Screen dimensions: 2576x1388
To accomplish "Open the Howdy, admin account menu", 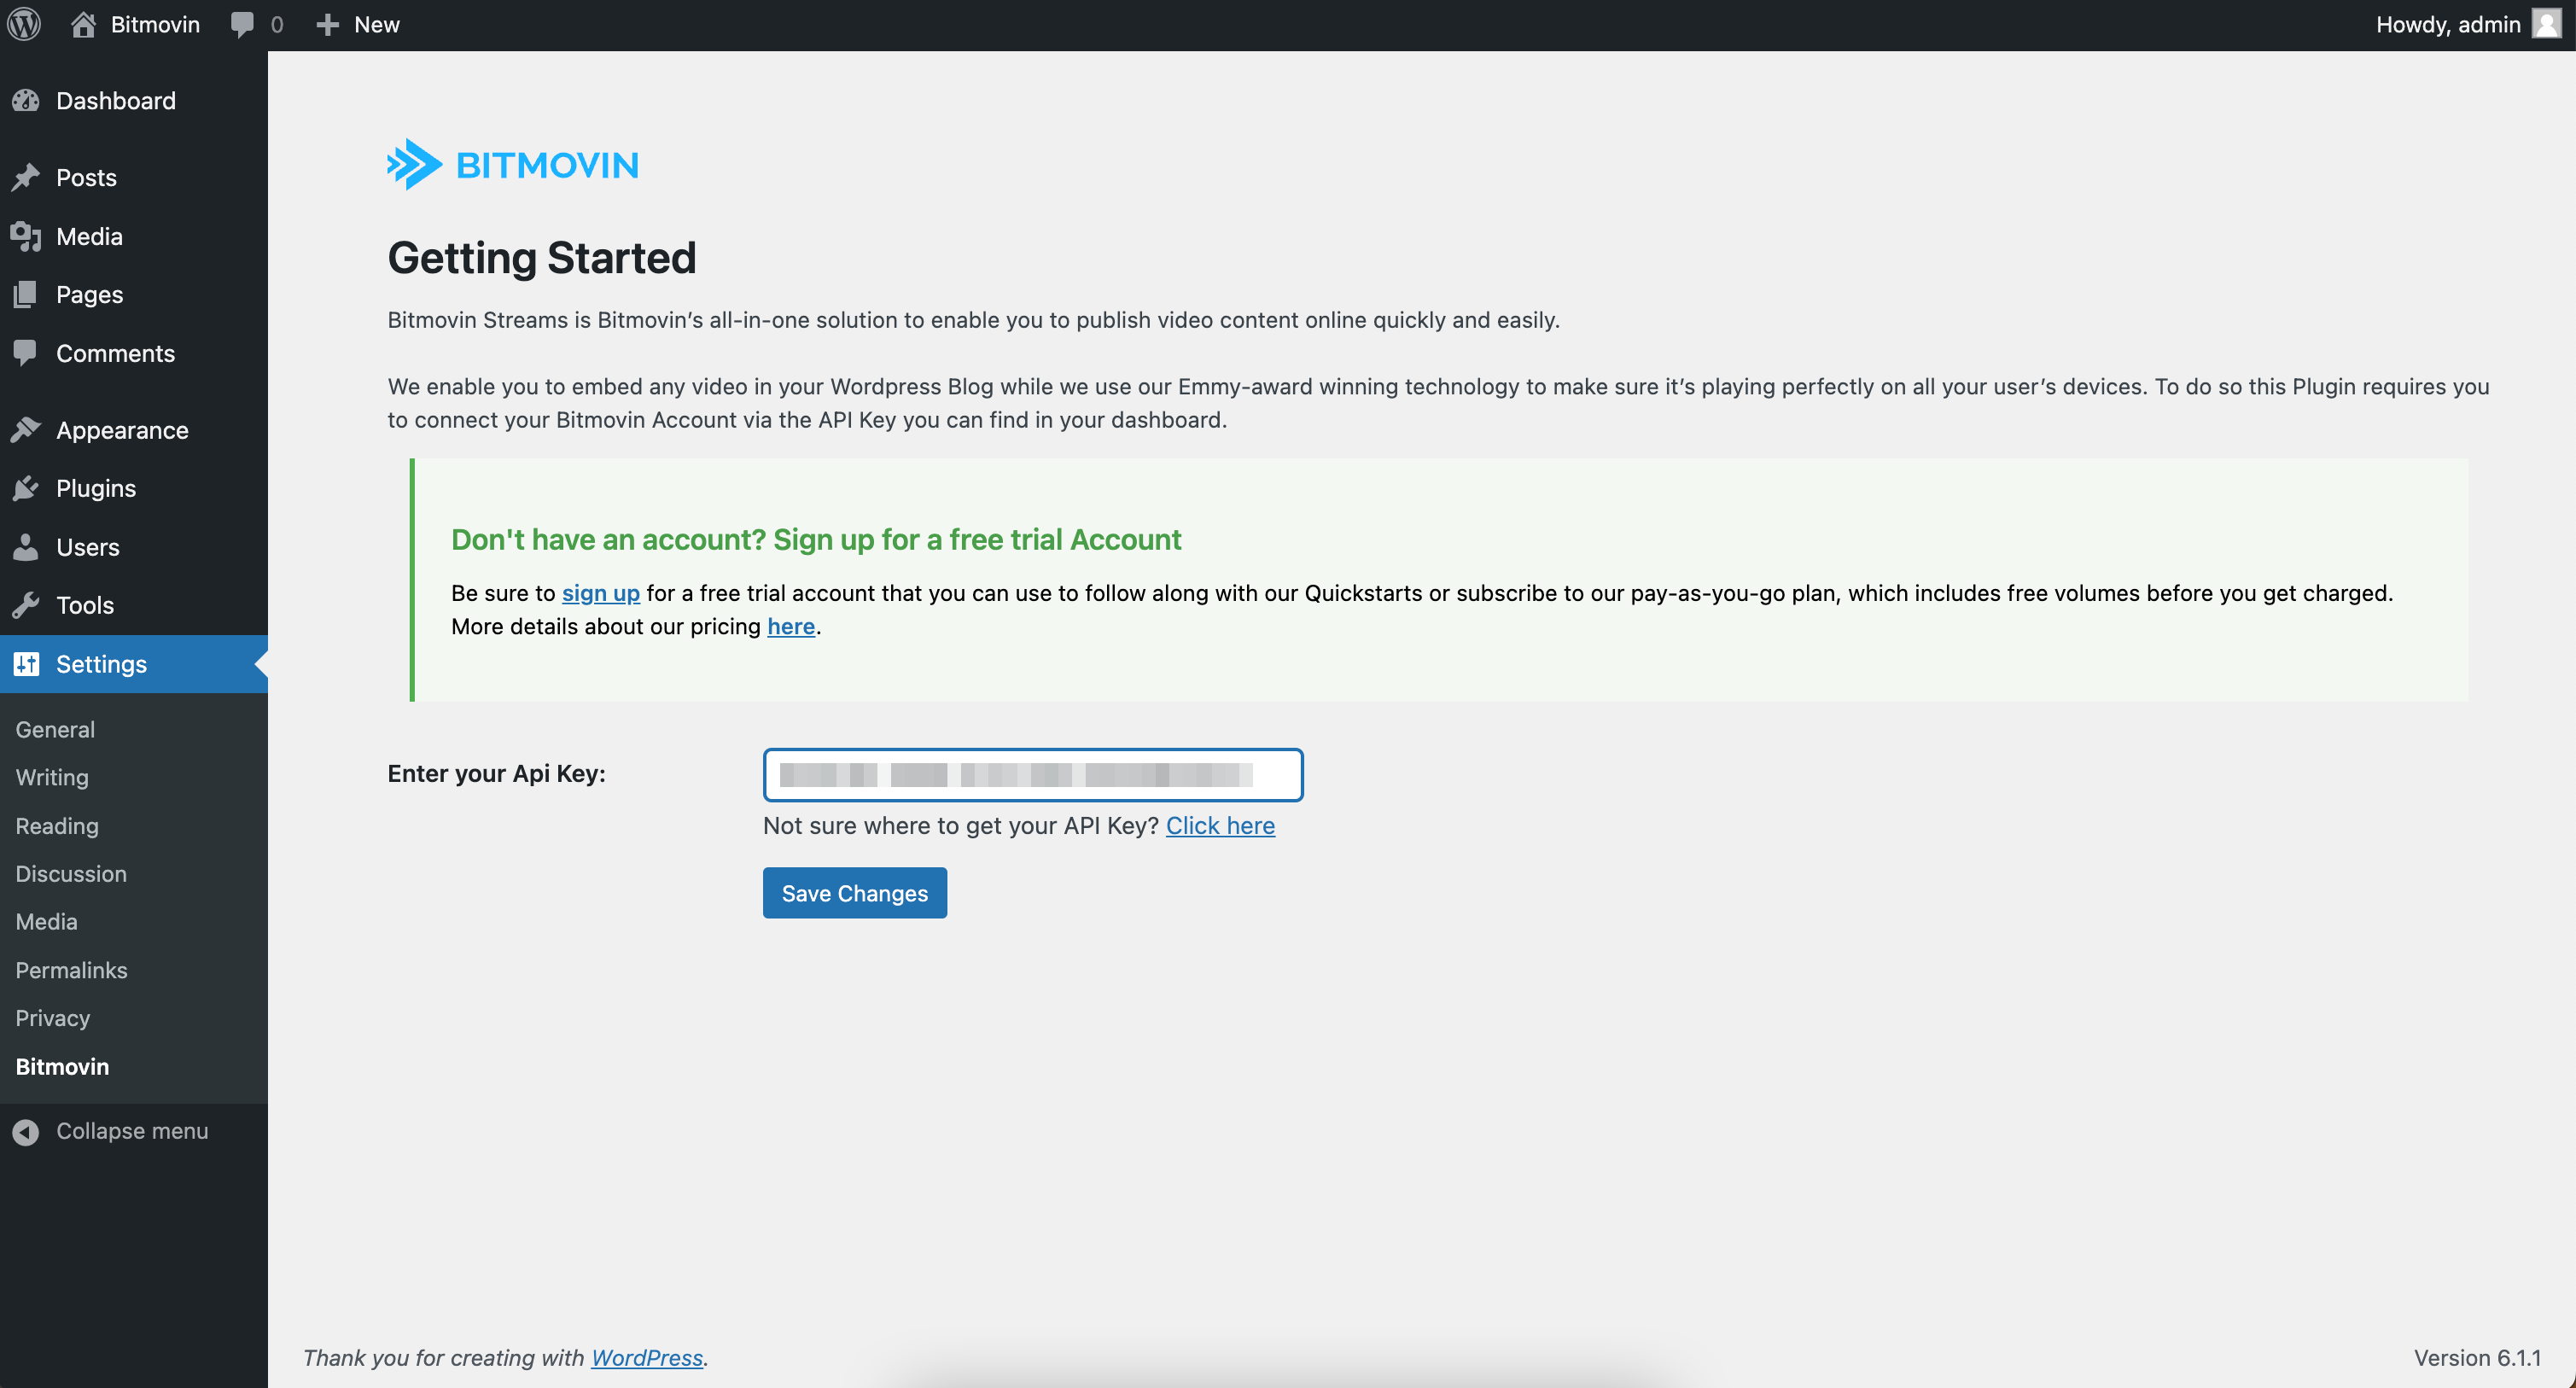I will tap(2446, 24).
